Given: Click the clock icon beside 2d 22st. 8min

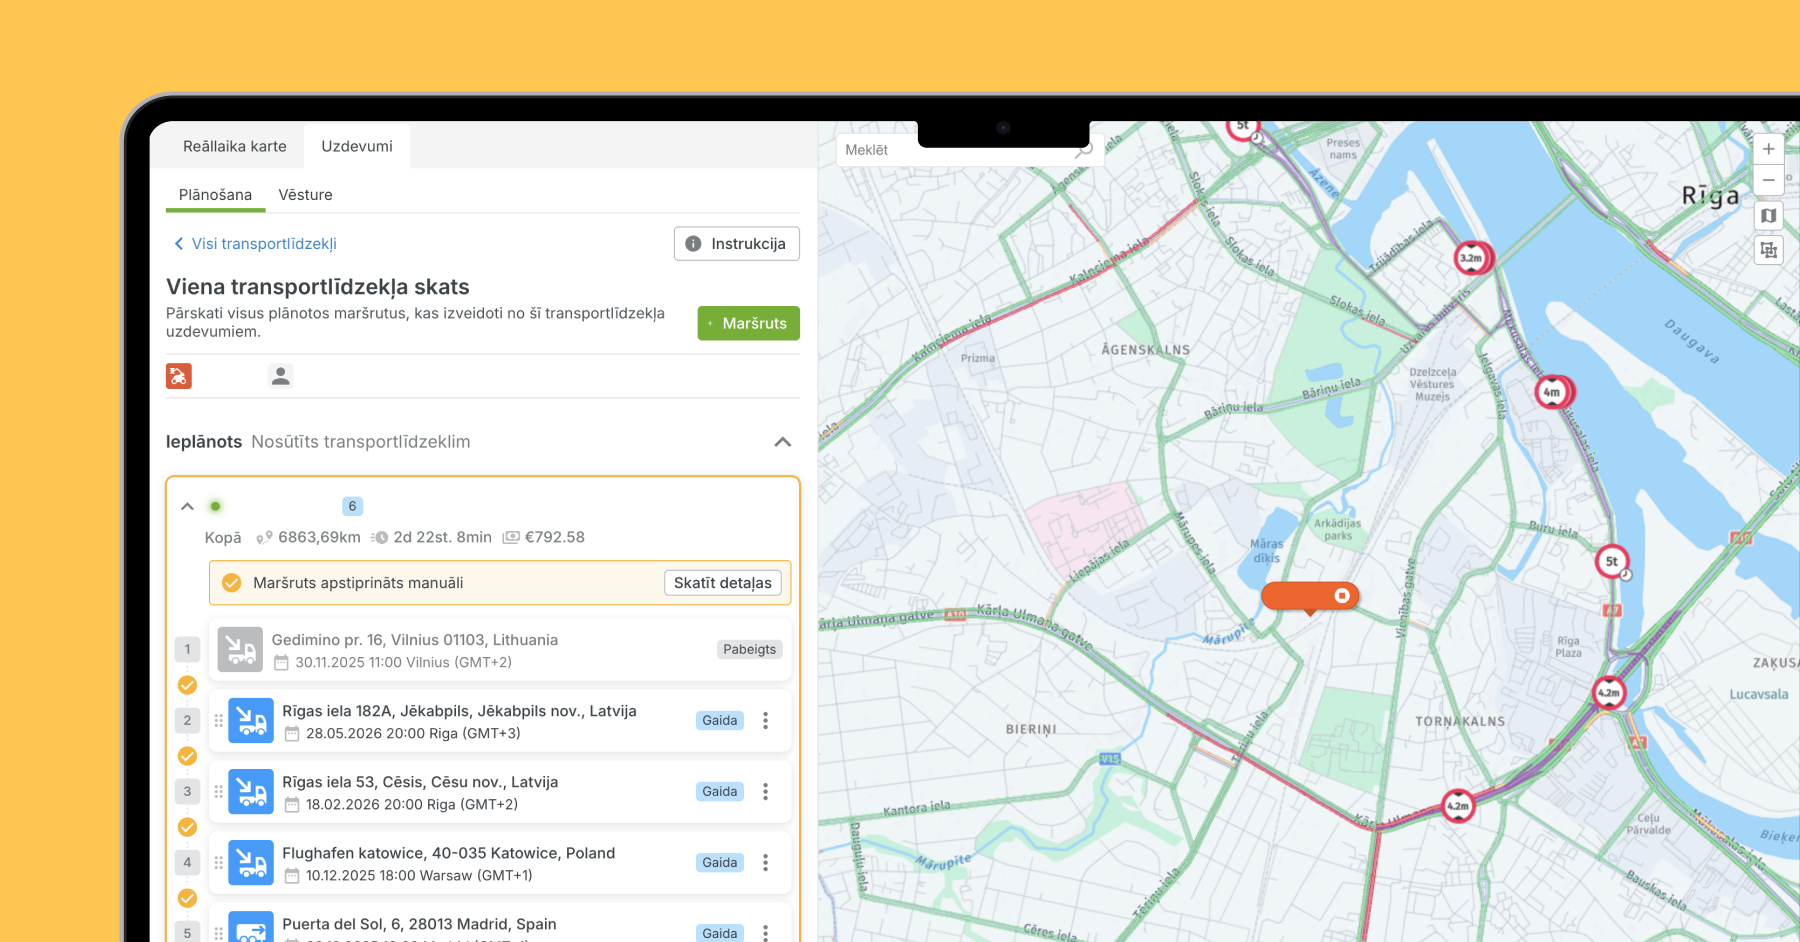Looking at the screenshot, I should point(380,538).
